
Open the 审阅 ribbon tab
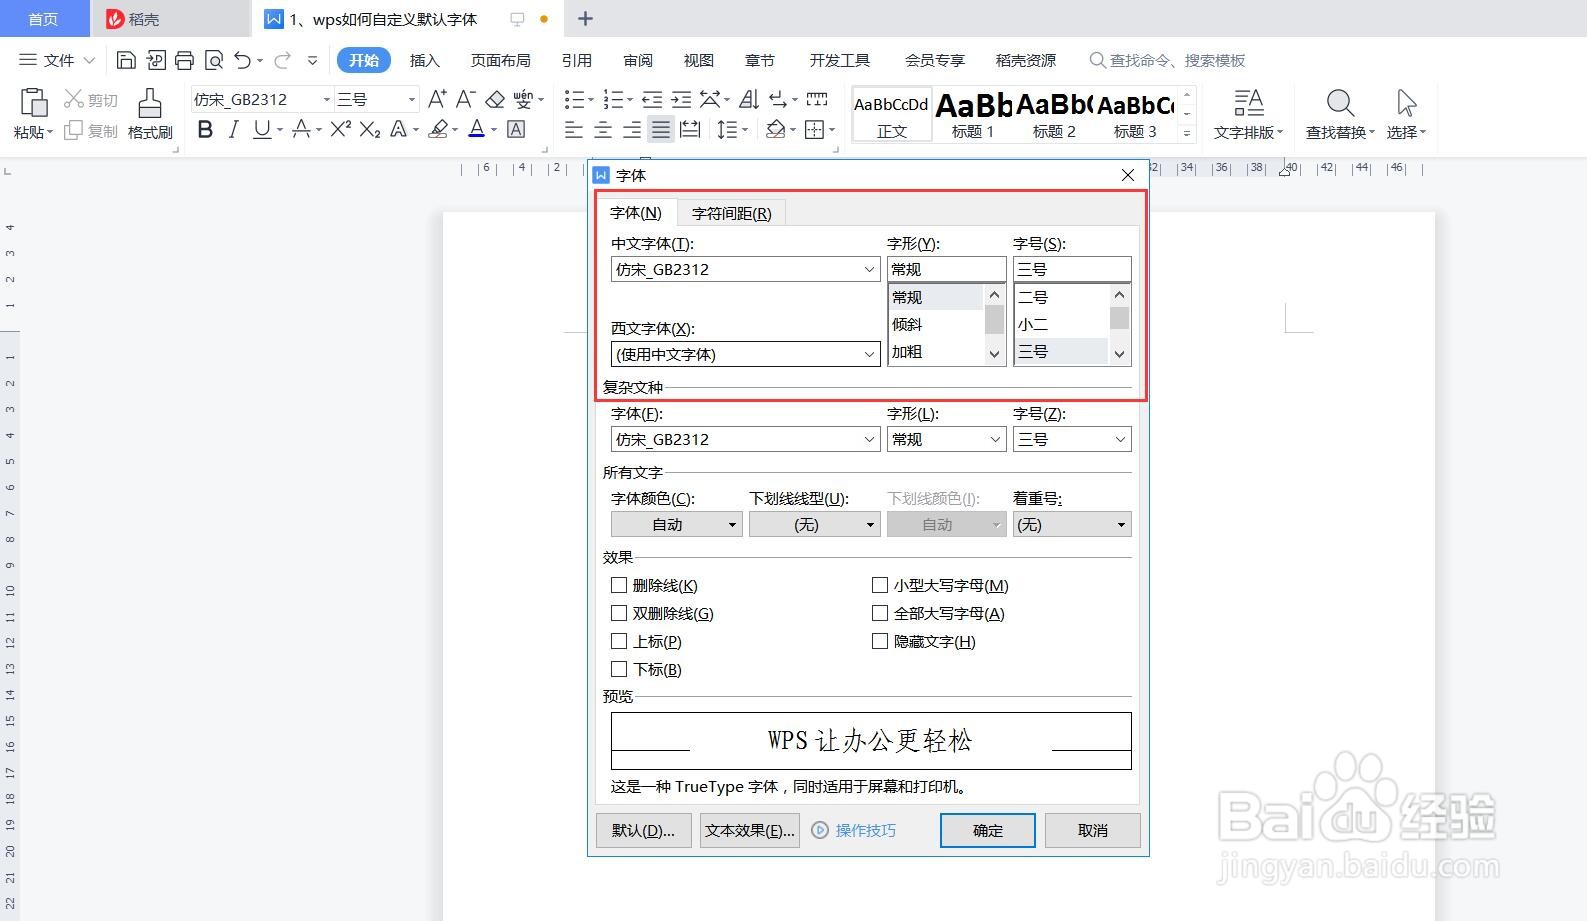coord(638,60)
